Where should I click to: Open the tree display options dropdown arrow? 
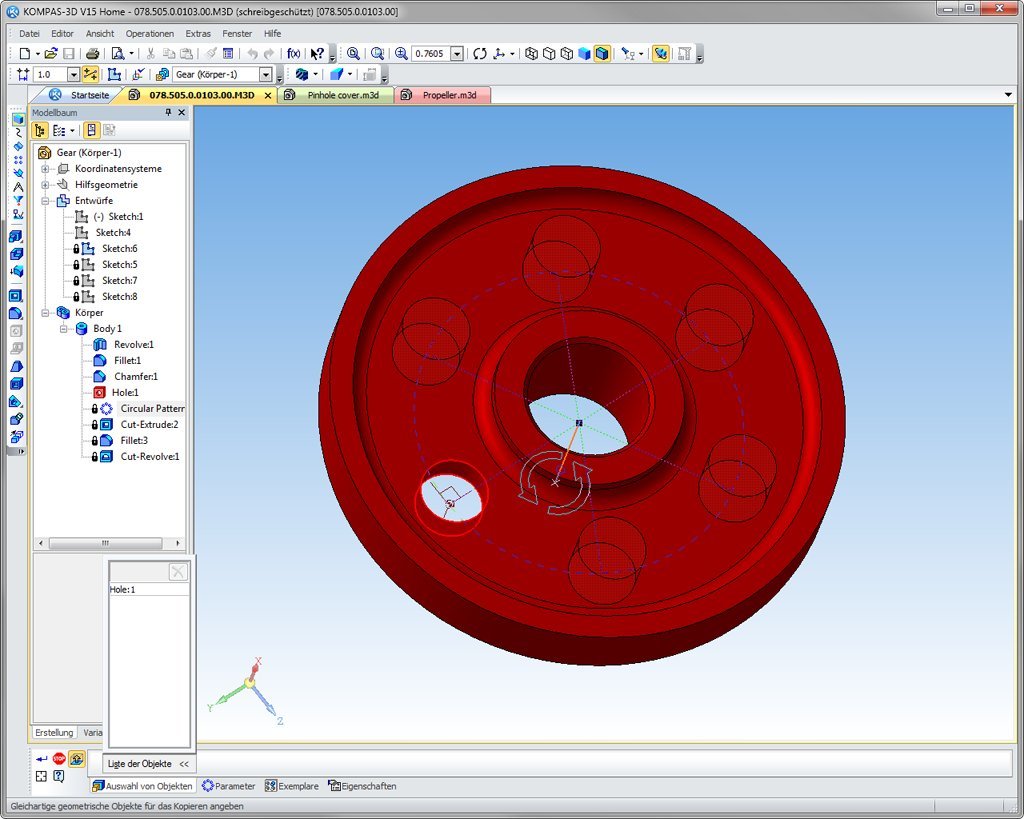(72, 131)
